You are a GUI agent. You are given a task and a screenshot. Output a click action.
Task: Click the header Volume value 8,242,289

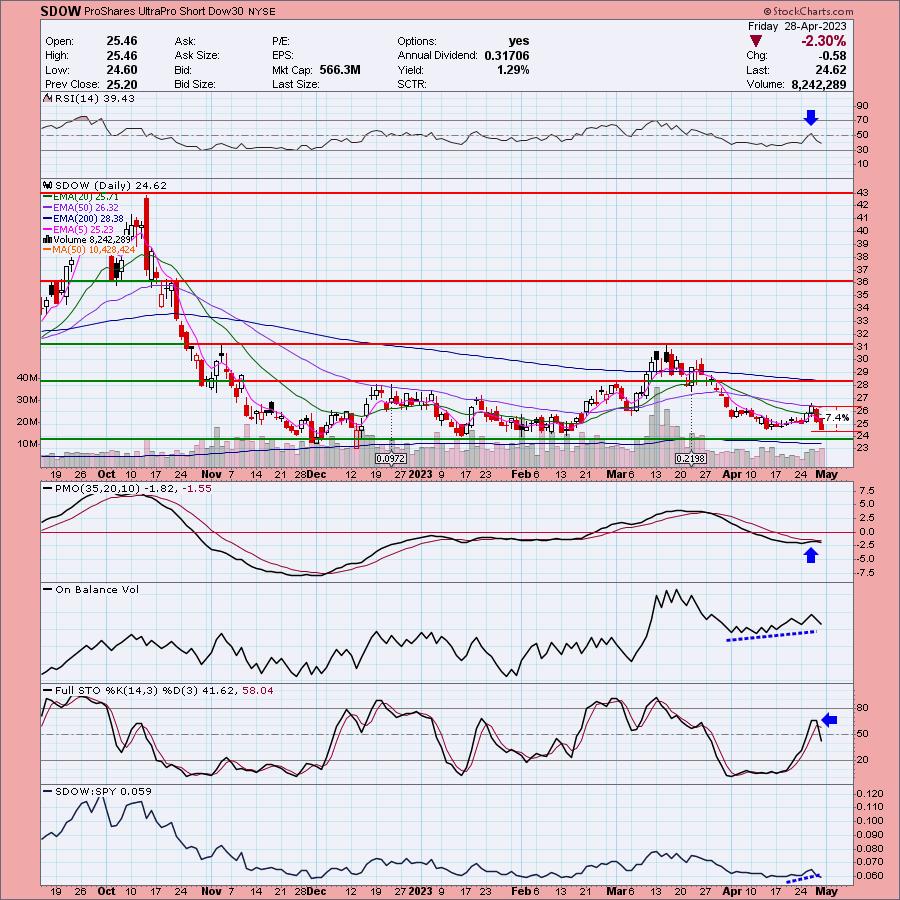pyautogui.click(x=818, y=84)
